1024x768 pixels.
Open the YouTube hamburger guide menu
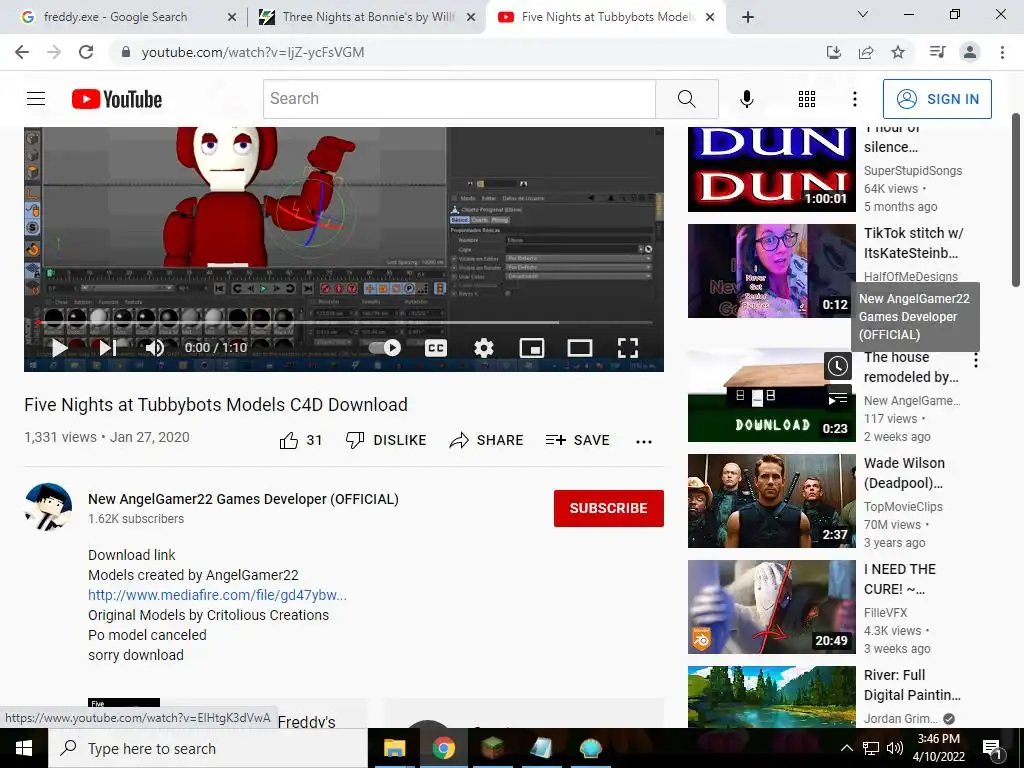point(36,99)
